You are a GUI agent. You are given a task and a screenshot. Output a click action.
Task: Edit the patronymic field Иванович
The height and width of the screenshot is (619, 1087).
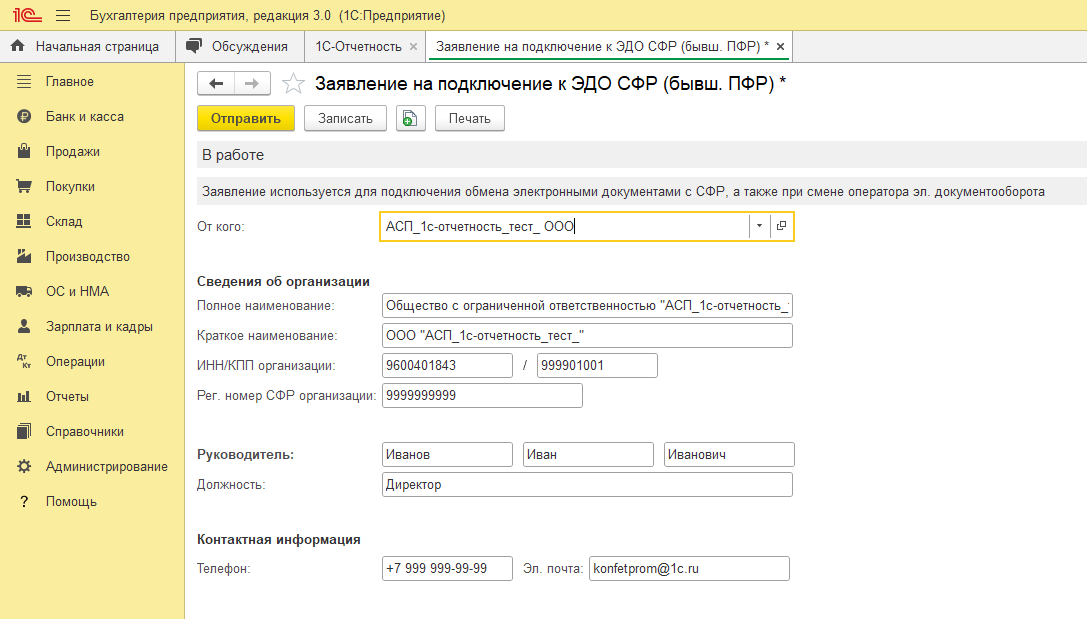pos(729,455)
